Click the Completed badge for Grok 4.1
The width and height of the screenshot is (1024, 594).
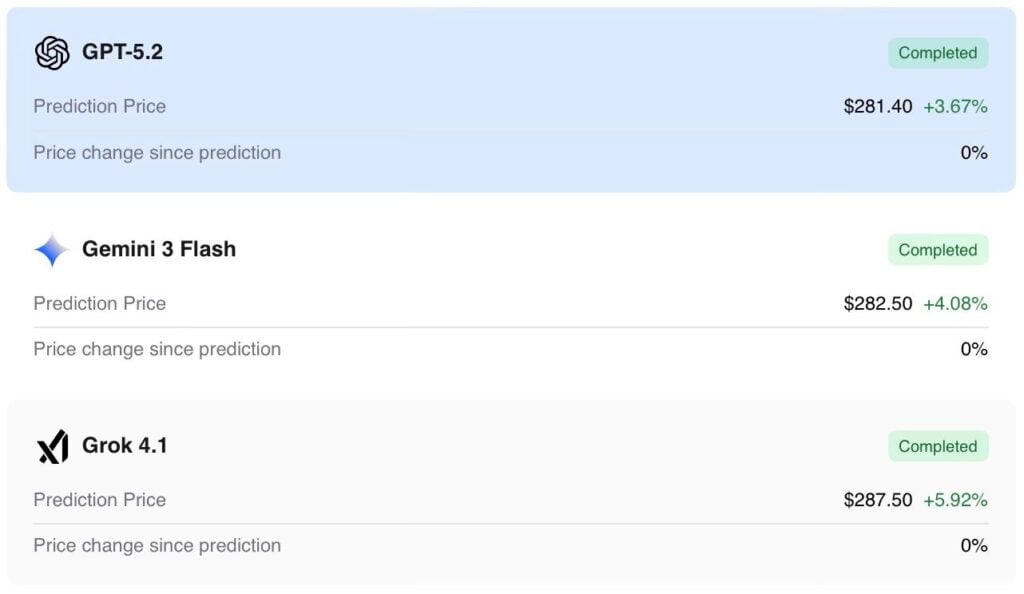click(937, 446)
